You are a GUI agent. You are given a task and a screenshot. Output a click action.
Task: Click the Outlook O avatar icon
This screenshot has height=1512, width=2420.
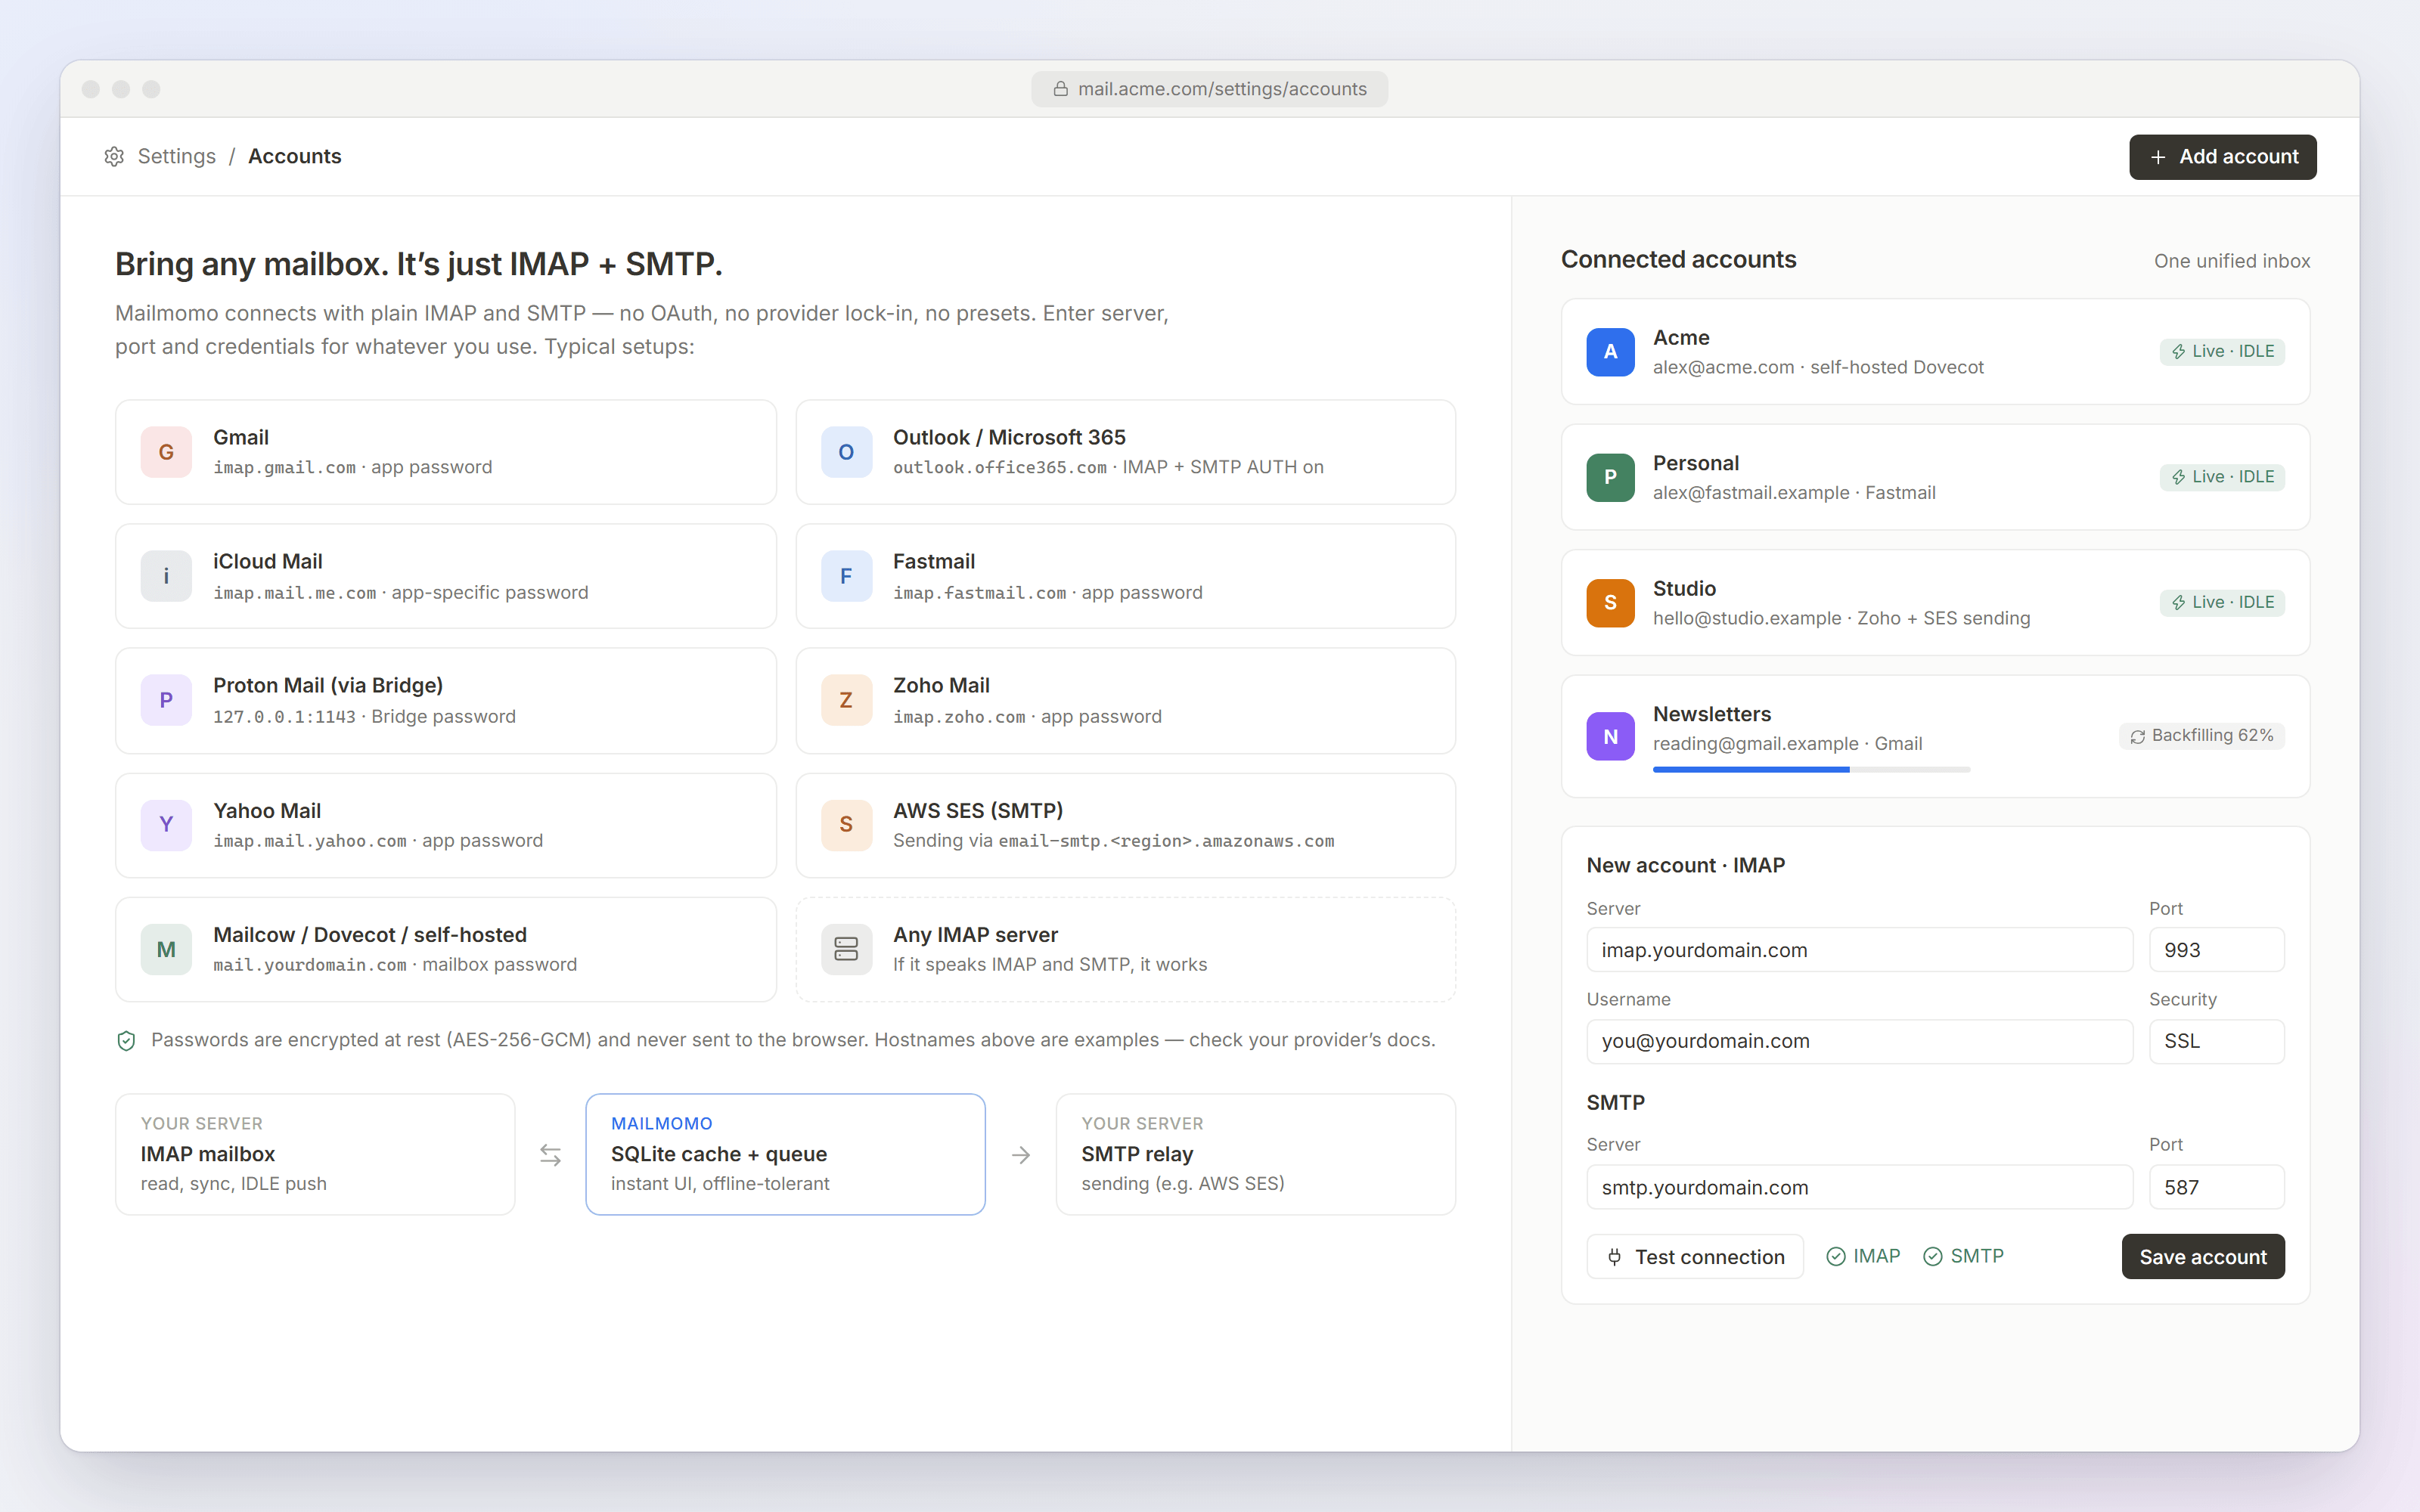(x=846, y=452)
